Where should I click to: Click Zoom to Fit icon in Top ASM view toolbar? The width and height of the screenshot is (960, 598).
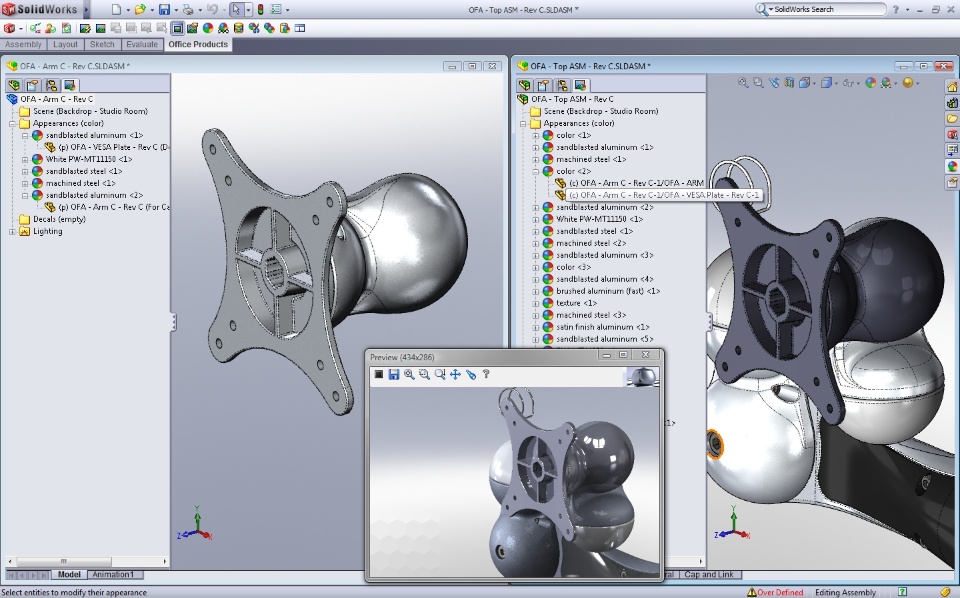coord(743,83)
